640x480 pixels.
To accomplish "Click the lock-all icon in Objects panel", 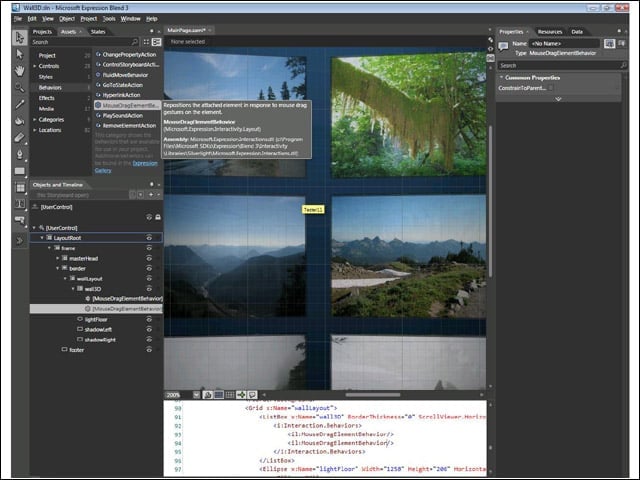I will [x=158, y=217].
